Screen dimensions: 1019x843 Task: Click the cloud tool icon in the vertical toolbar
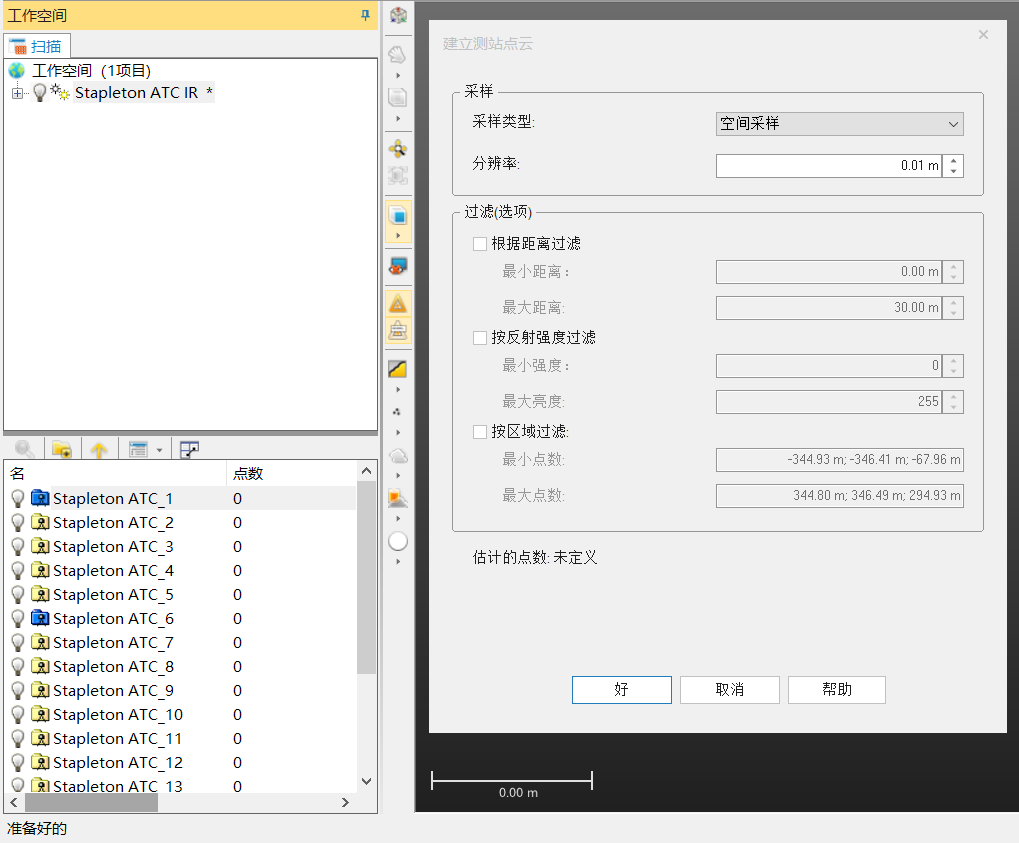397,455
